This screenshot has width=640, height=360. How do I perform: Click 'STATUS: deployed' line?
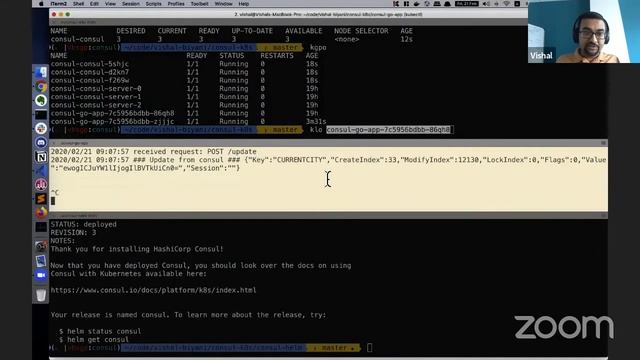tap(83, 224)
